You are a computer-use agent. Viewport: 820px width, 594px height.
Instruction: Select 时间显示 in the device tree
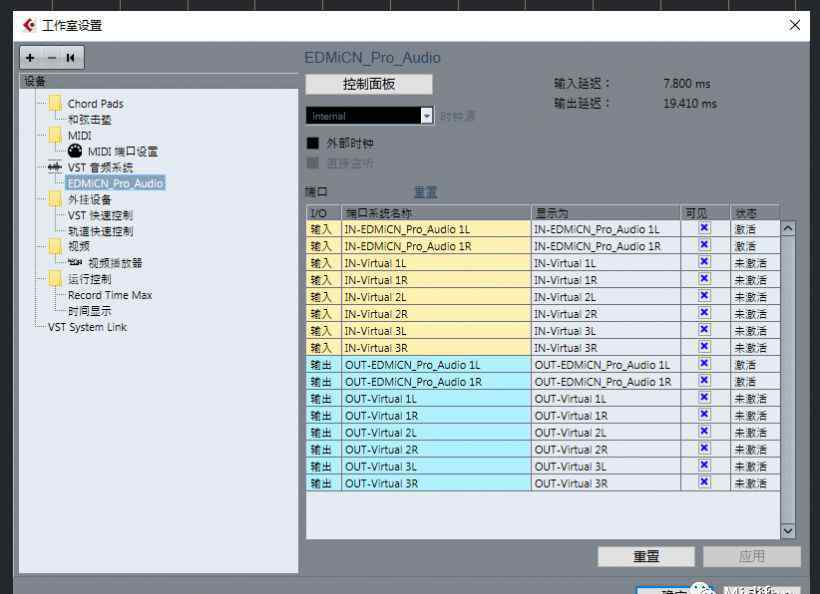[x=89, y=311]
